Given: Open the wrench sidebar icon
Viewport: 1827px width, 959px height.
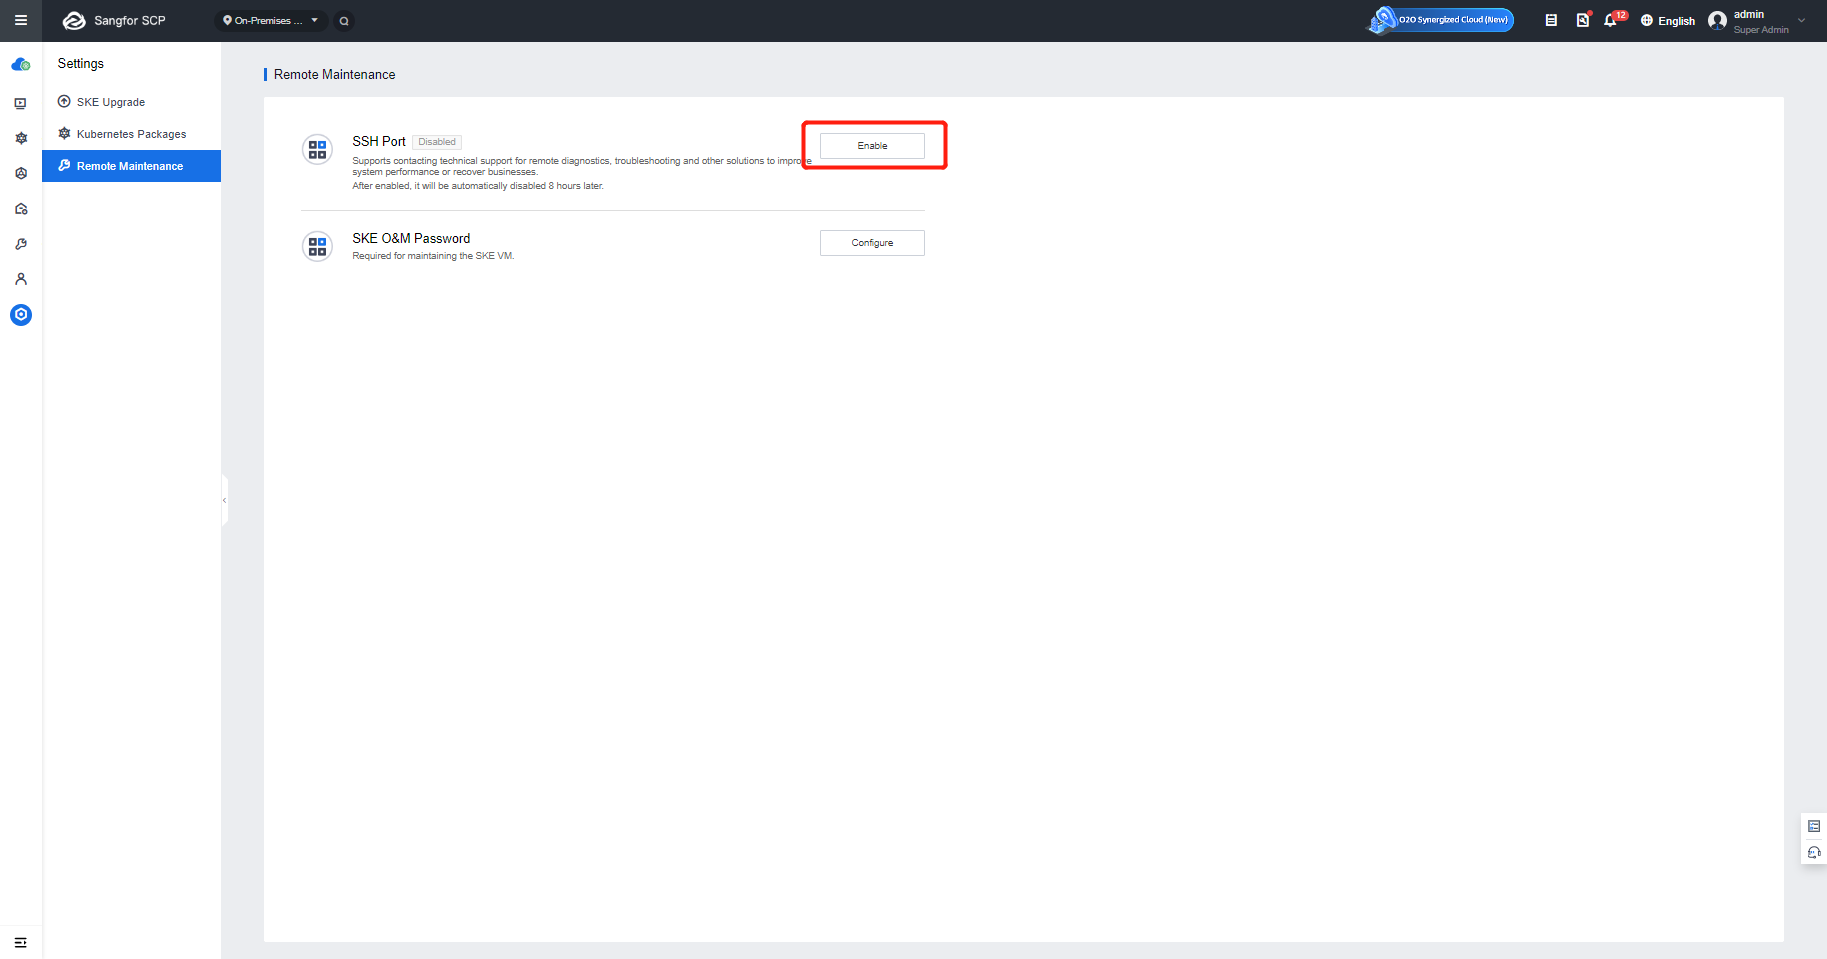Looking at the screenshot, I should click(20, 244).
